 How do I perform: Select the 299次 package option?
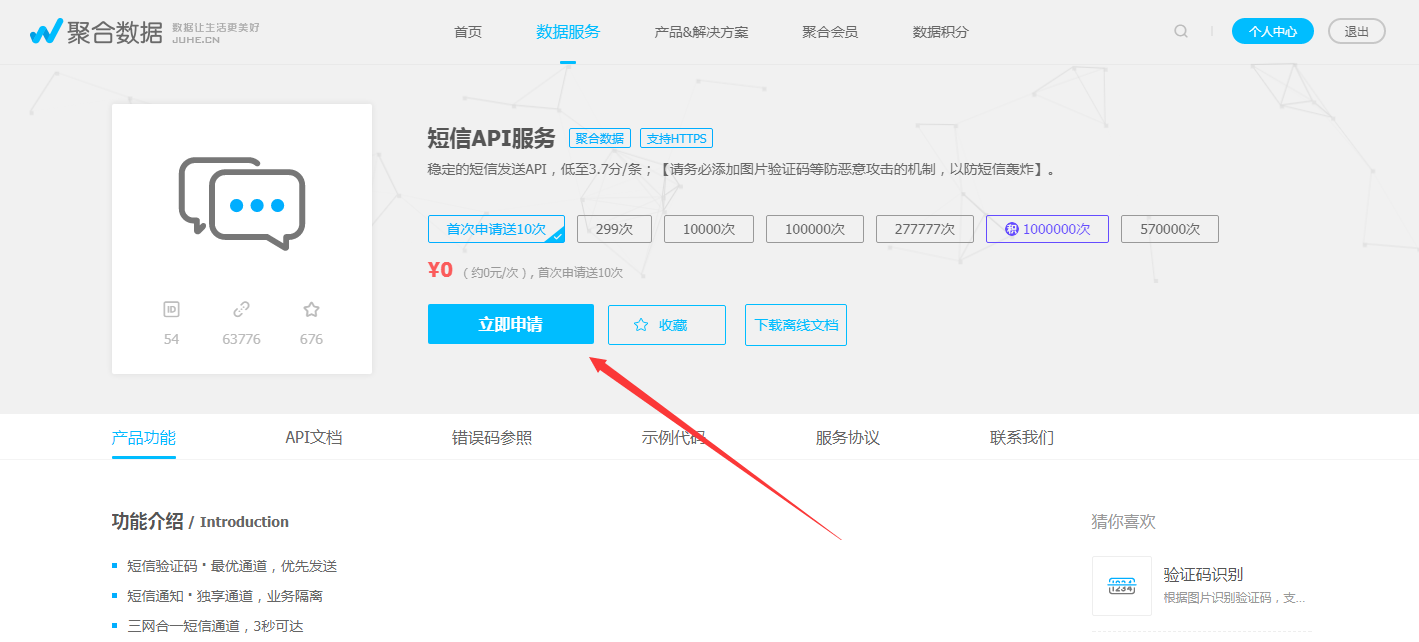coord(614,229)
